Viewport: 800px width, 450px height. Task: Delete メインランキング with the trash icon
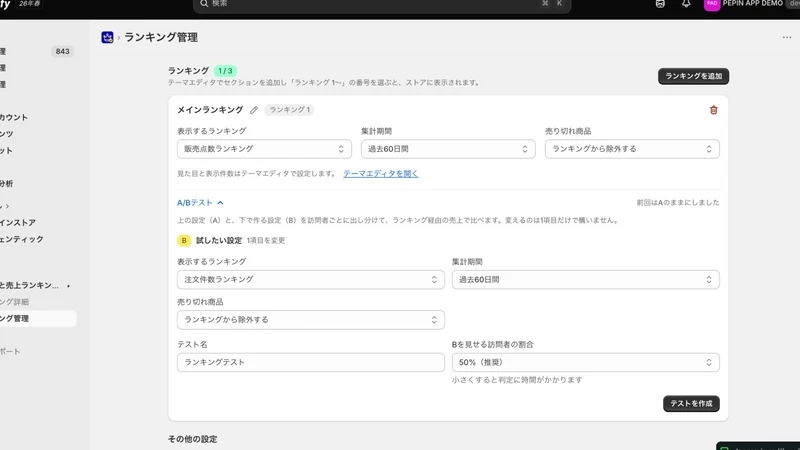coord(713,110)
